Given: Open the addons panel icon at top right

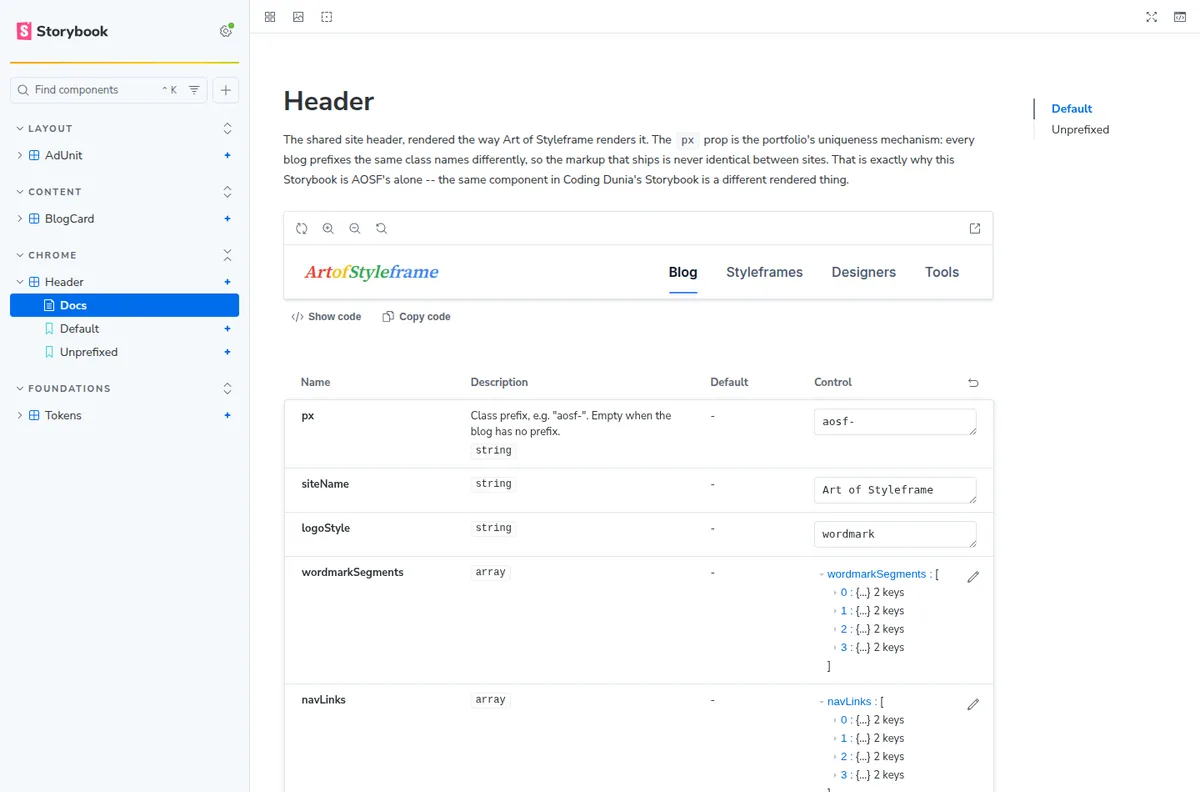Looking at the screenshot, I should pyautogui.click(x=1180, y=17).
